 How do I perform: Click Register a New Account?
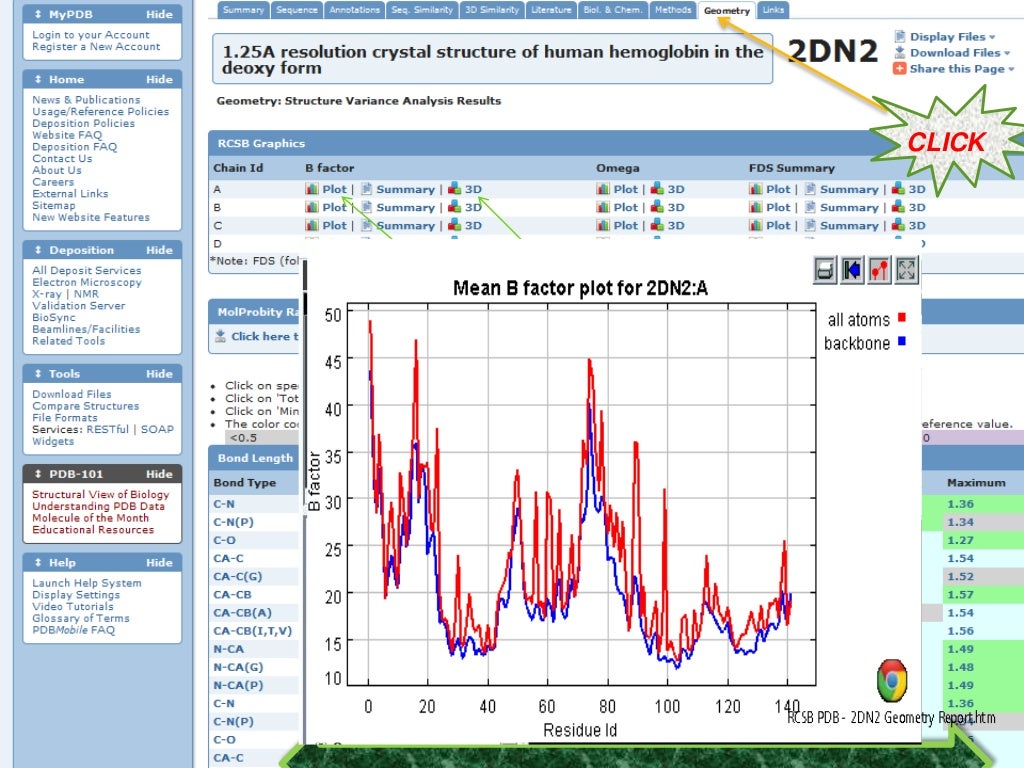pyautogui.click(x=96, y=46)
